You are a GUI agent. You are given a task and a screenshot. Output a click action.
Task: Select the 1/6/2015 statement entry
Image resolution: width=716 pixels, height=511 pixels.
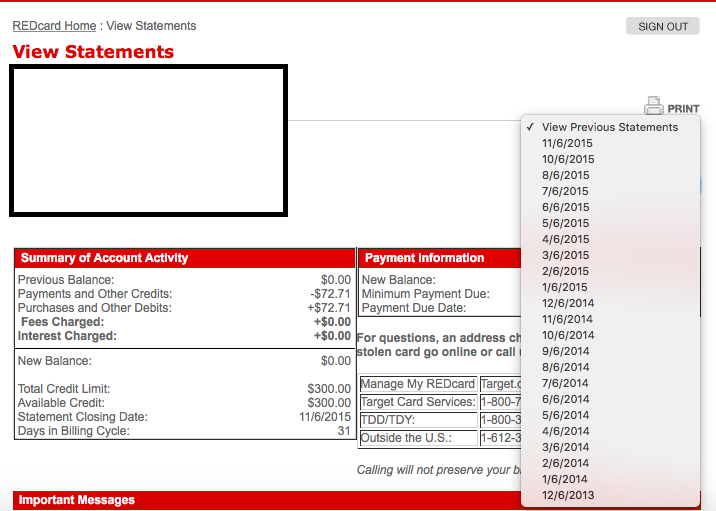565,287
